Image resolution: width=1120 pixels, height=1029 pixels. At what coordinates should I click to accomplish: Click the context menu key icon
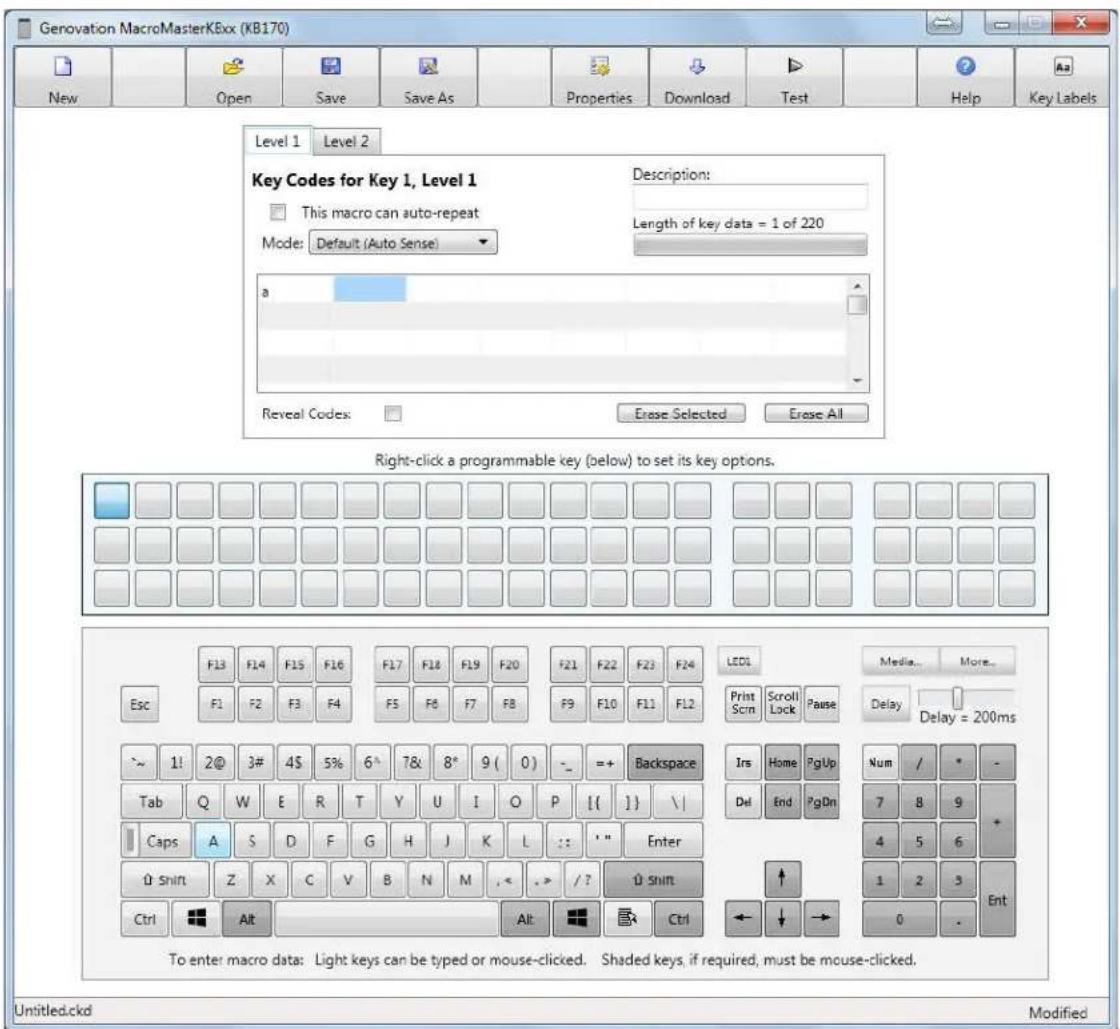pyautogui.click(x=626, y=918)
